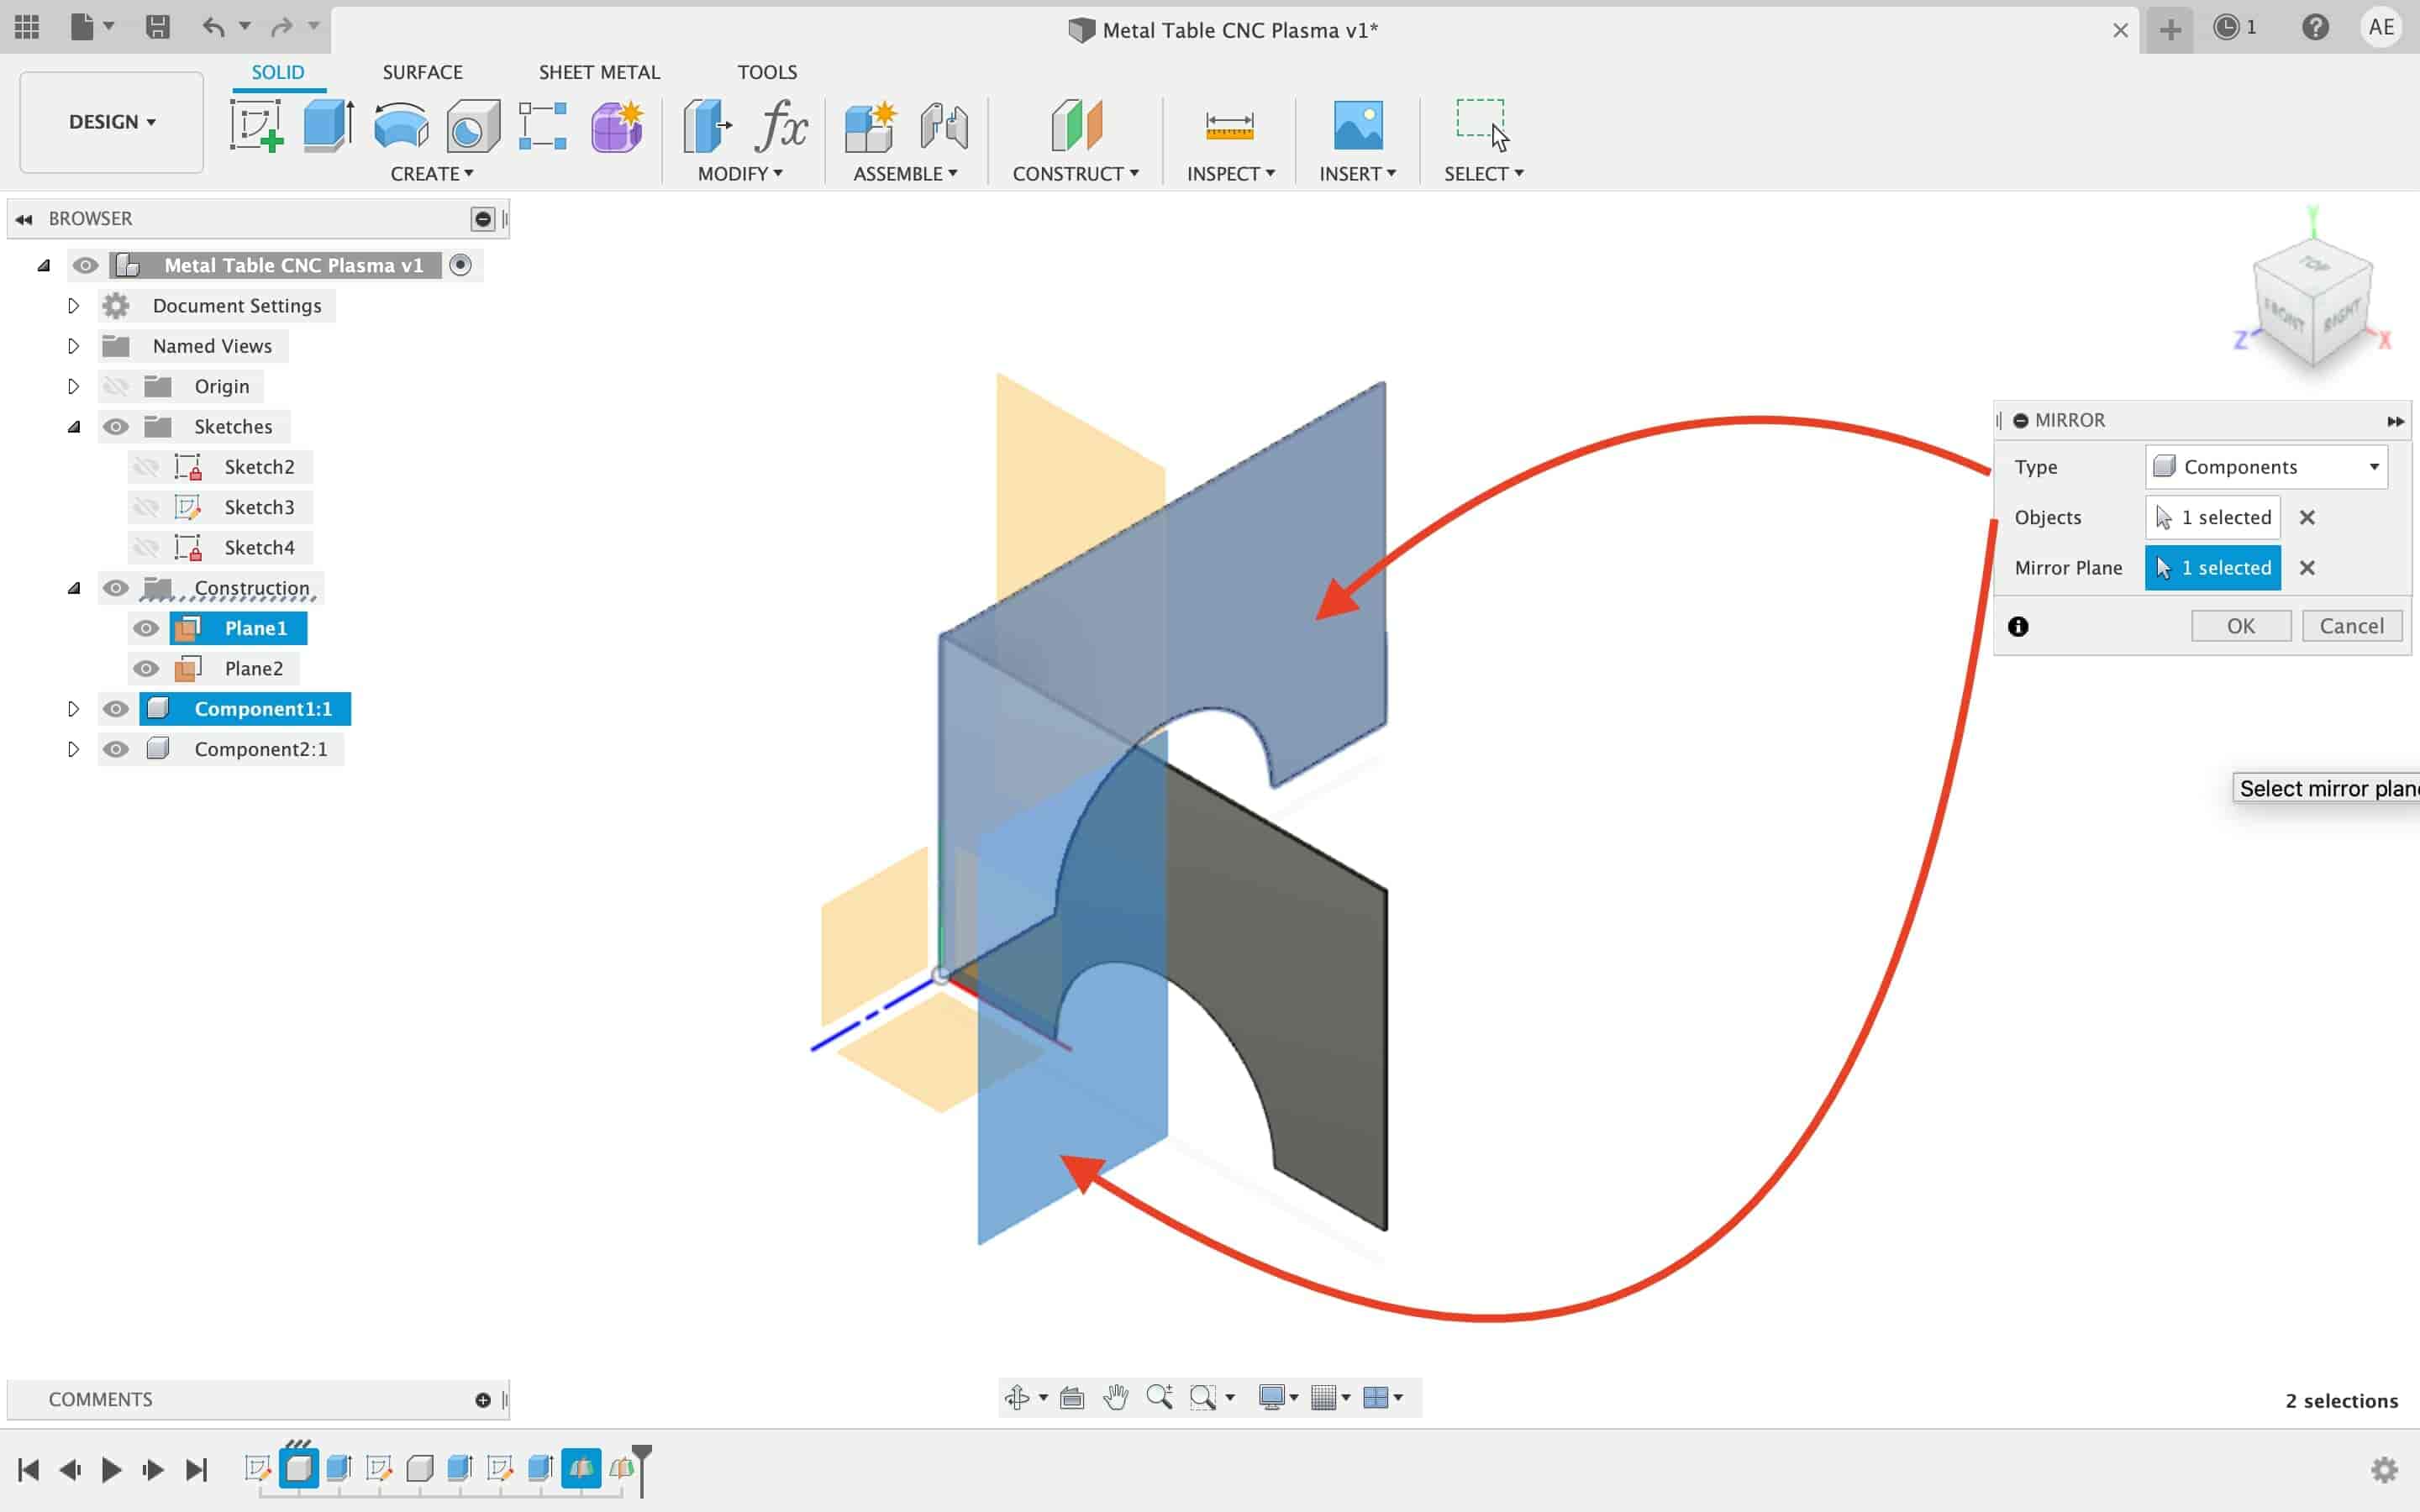
Task: Clear the Mirror Plane selection
Action: tap(2307, 568)
